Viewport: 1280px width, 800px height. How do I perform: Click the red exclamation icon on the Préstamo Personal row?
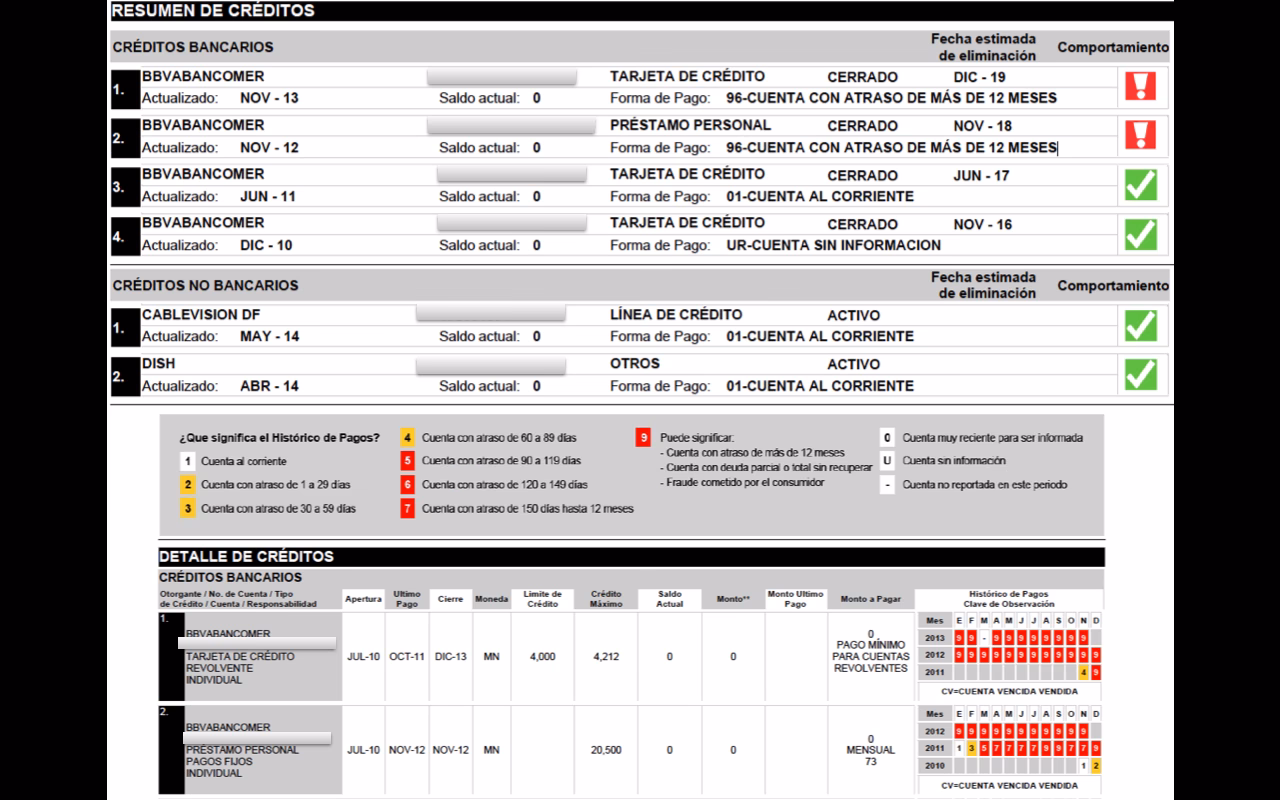pyautogui.click(x=1140, y=135)
